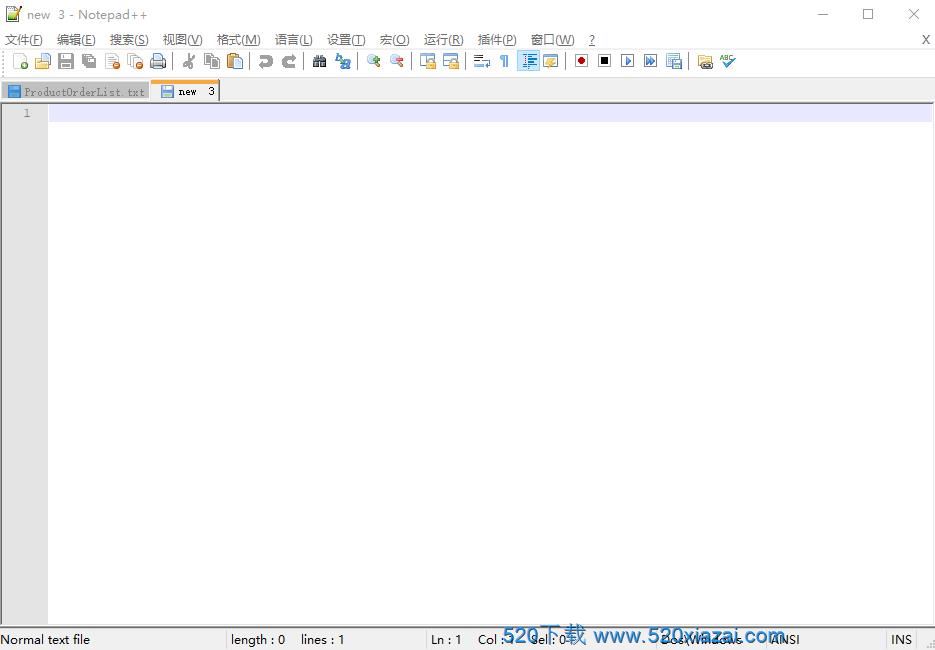
Task: Open the 语言(L) menu
Action: (293, 40)
